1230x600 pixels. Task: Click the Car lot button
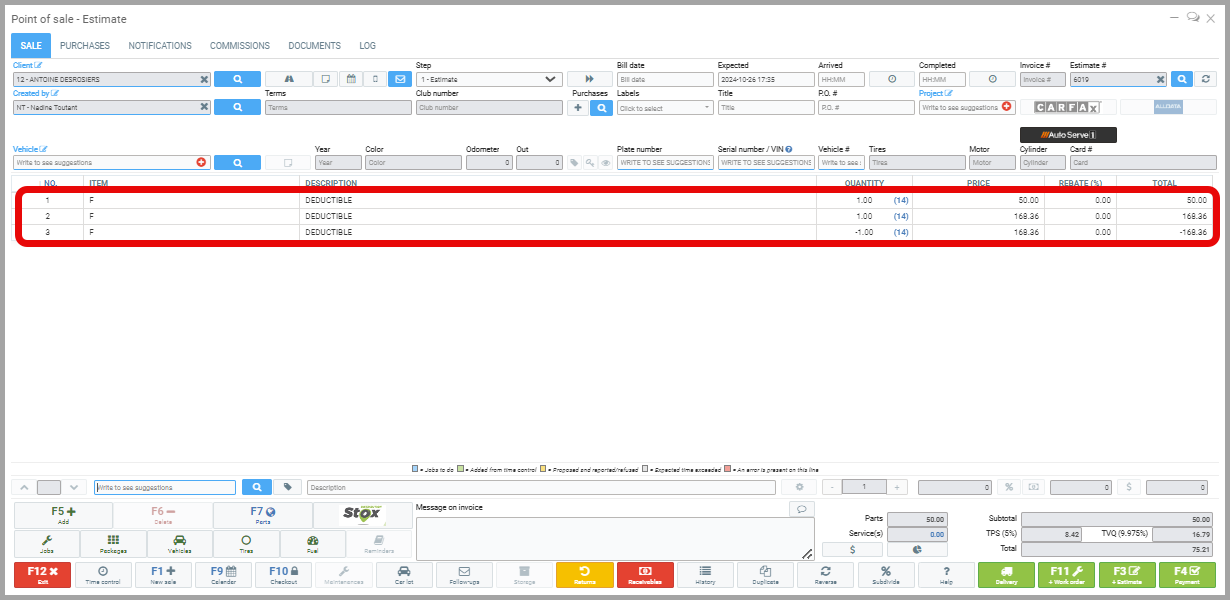403,575
